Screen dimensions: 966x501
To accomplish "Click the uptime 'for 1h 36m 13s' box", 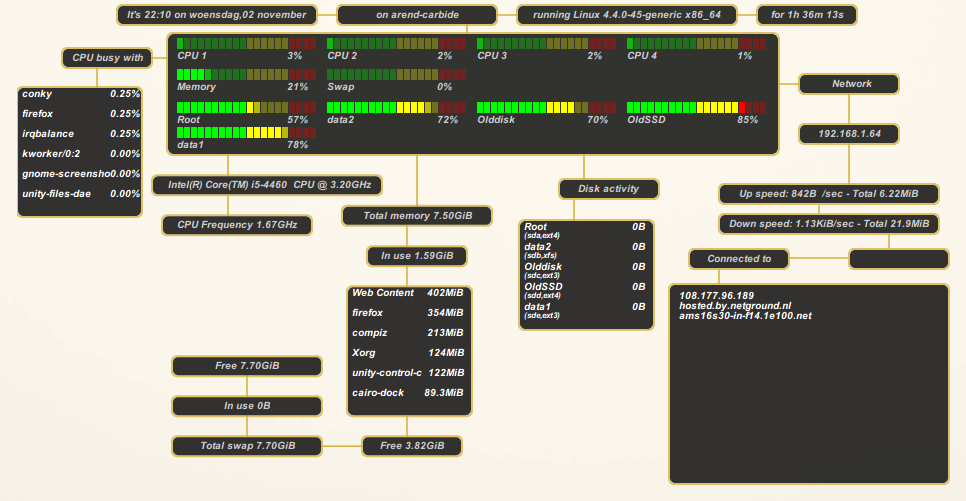I will (806, 15).
